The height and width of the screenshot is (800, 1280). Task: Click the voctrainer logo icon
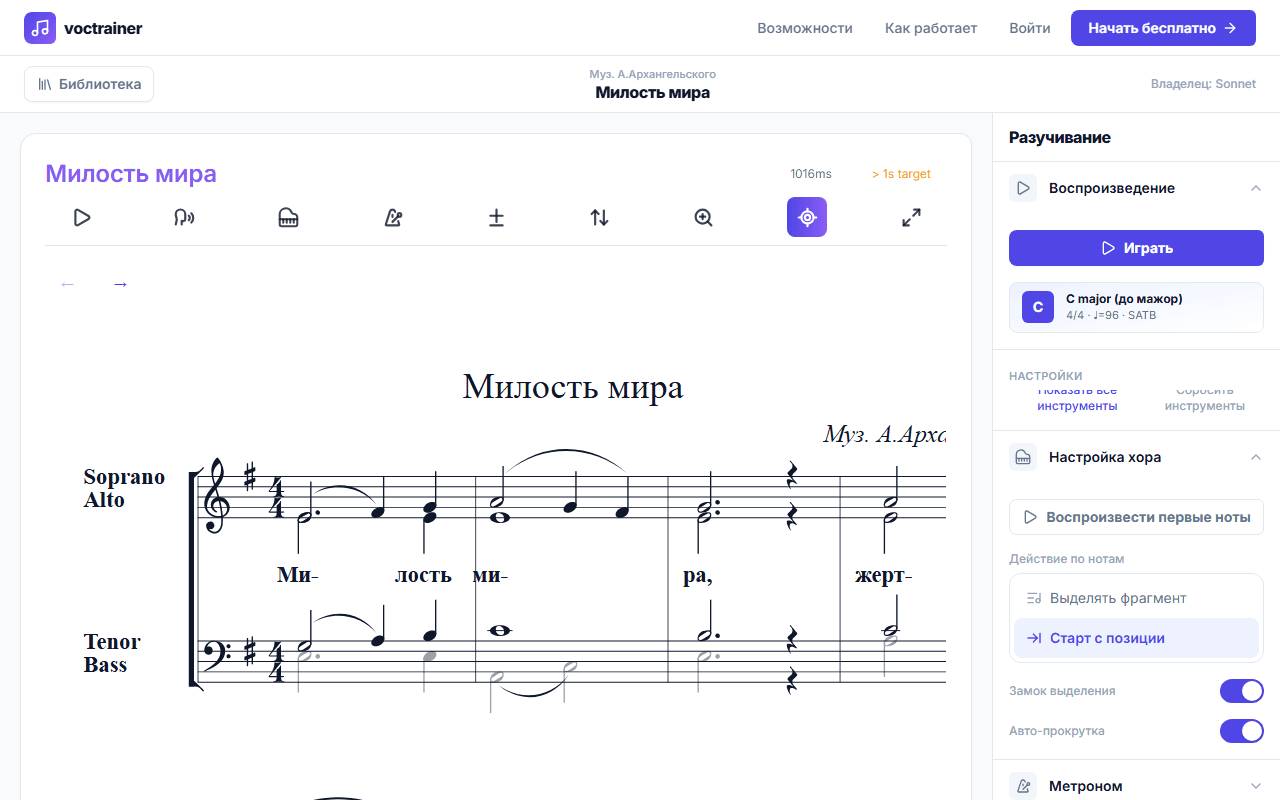(40, 28)
